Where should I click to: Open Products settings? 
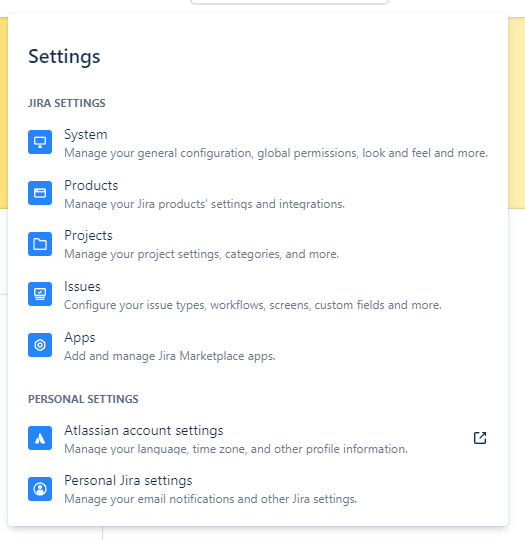point(258,194)
